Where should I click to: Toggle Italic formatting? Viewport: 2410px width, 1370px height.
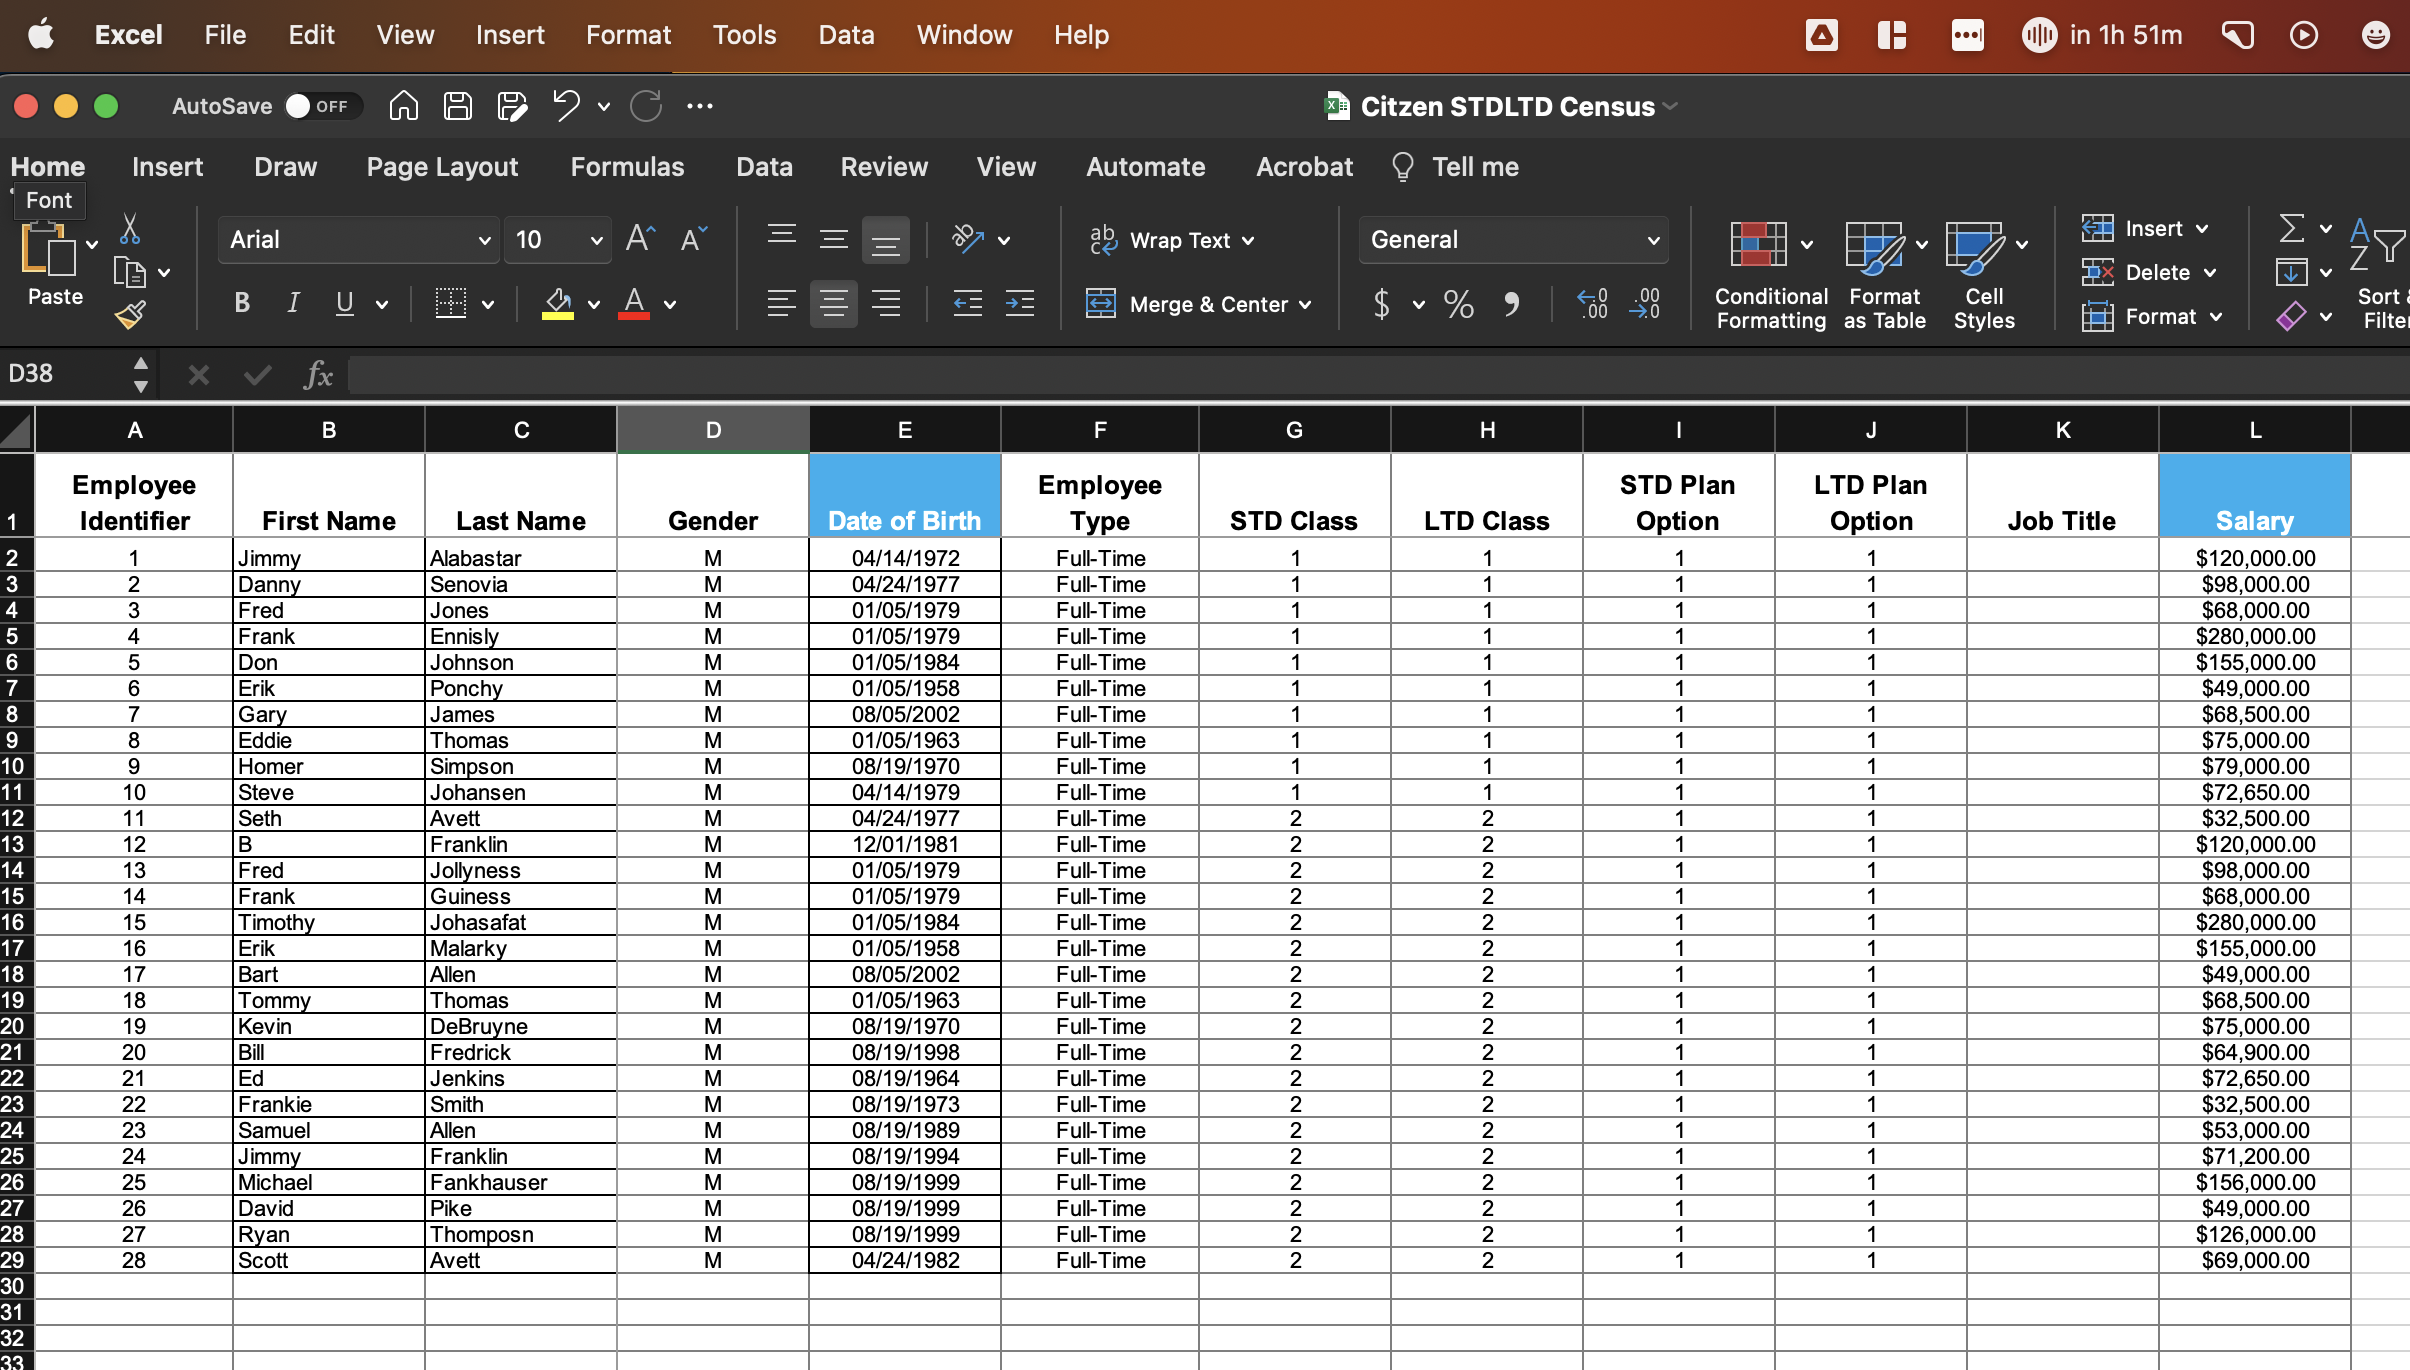293,303
